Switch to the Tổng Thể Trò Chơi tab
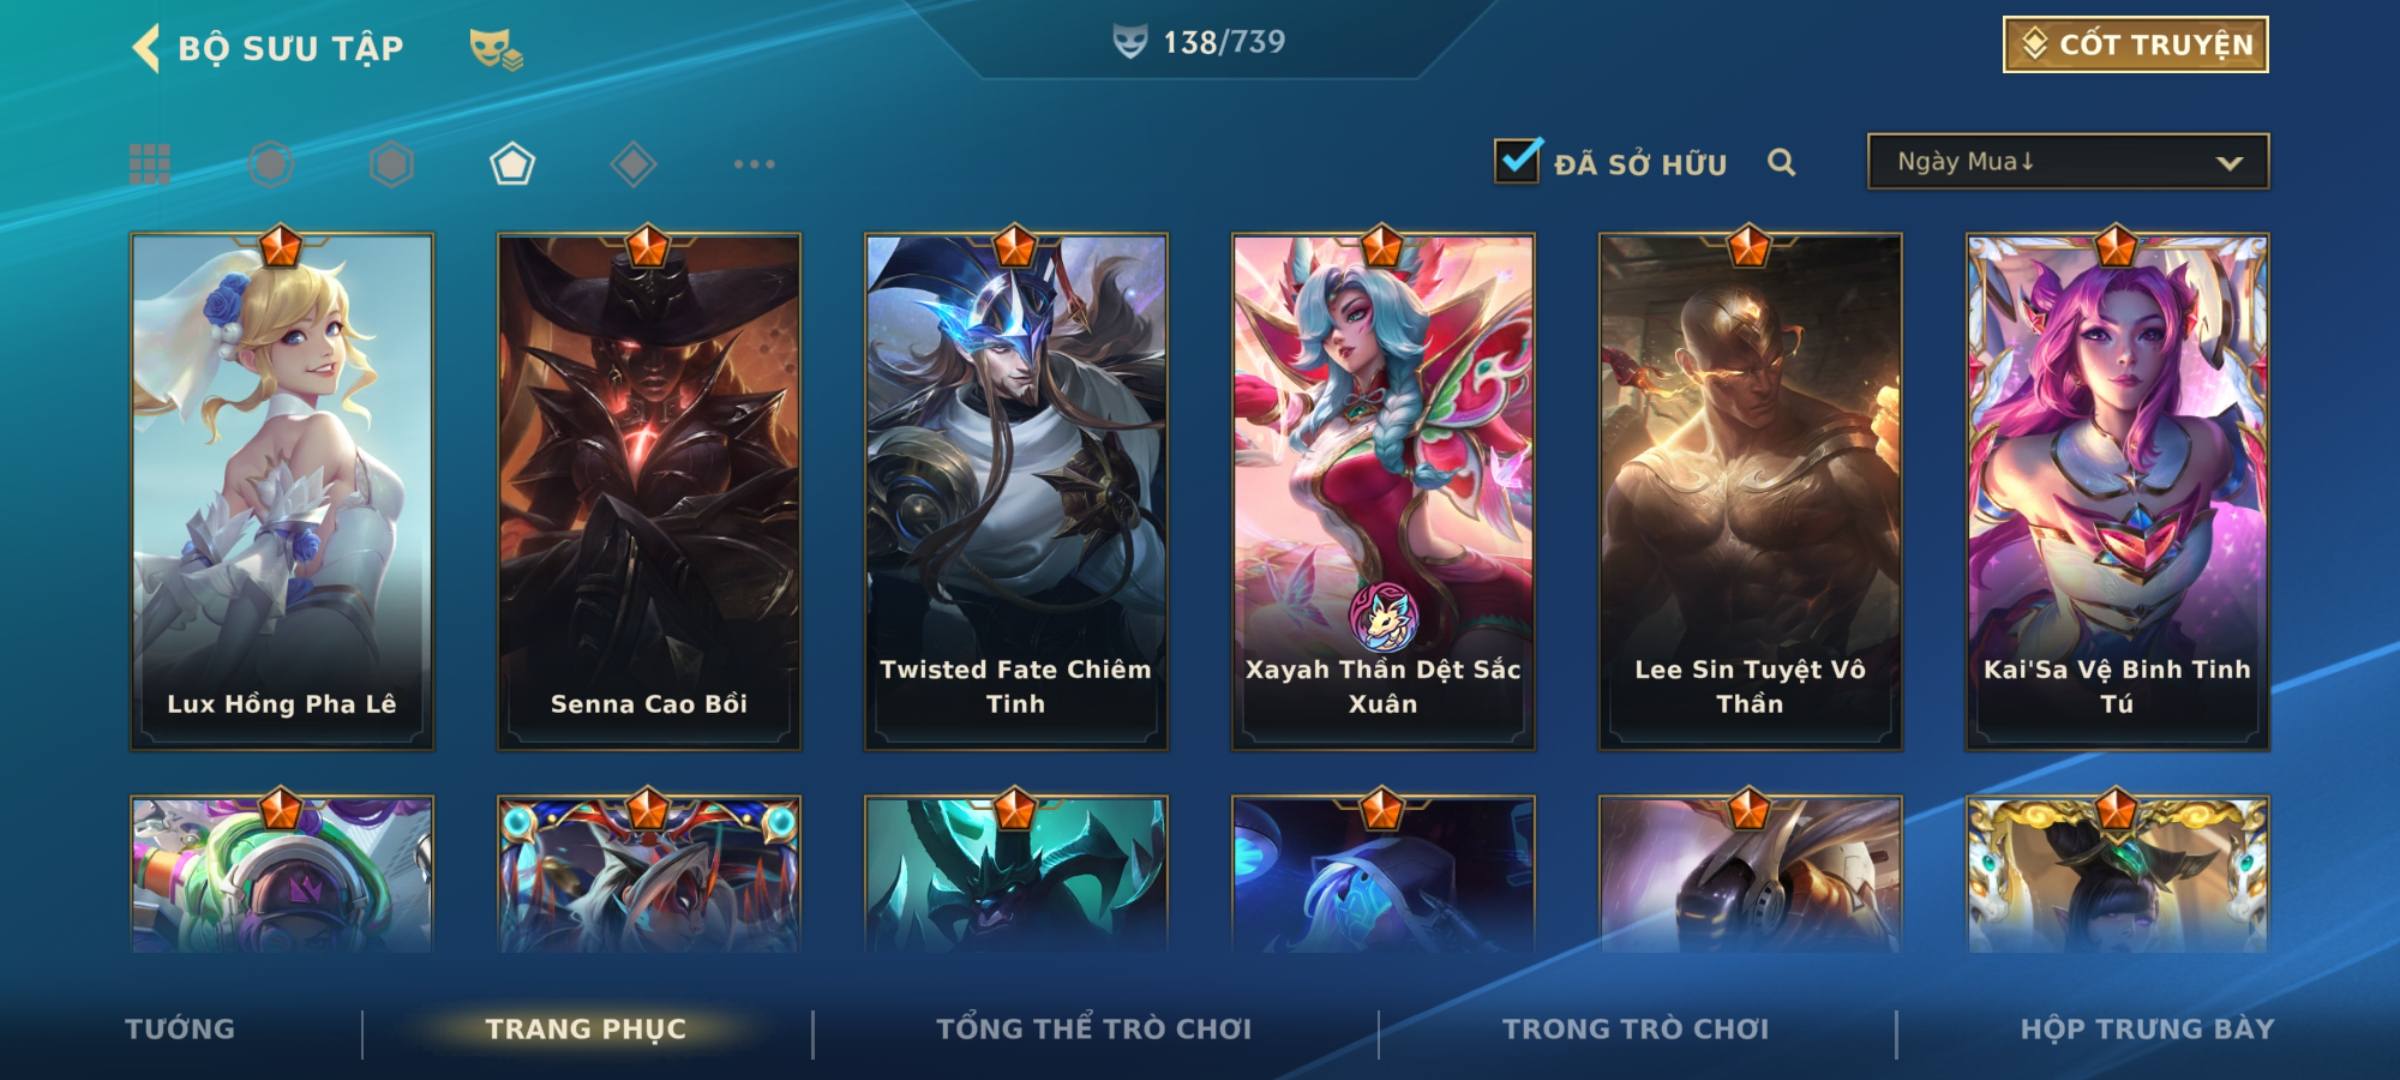This screenshot has width=2400, height=1080. coord(1094,1029)
